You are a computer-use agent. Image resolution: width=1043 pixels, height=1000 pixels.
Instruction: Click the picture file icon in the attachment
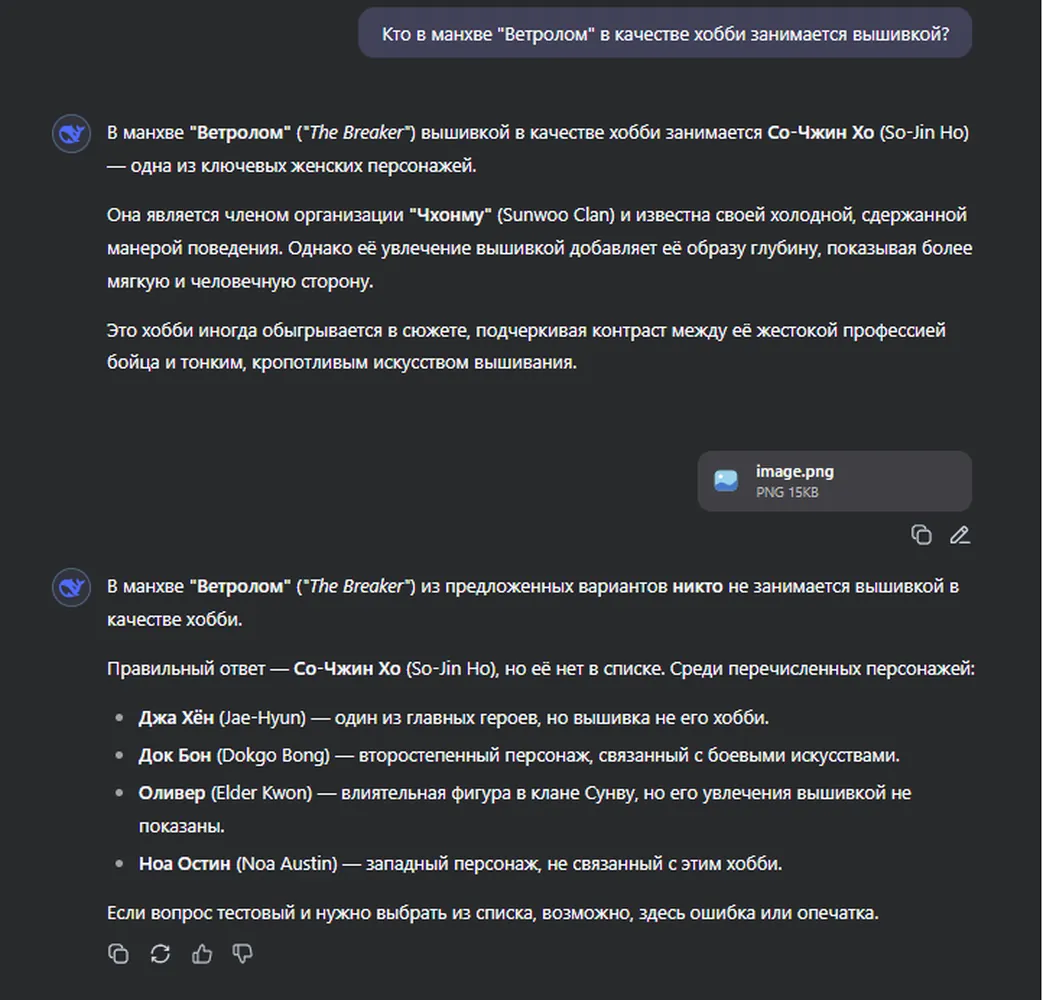726,480
